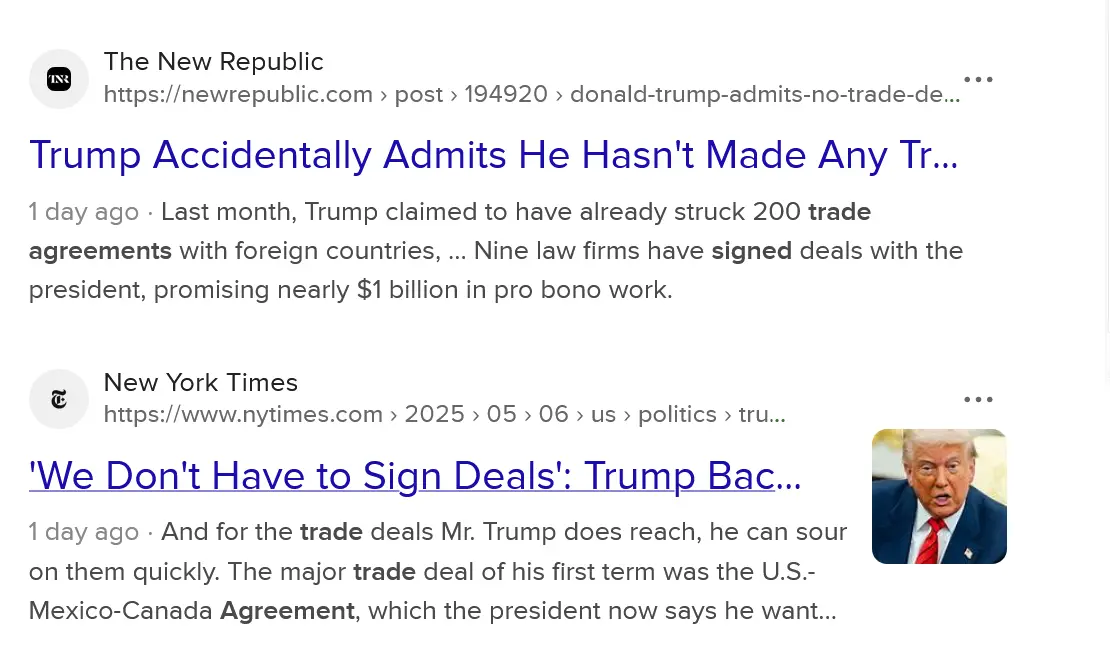The width and height of the screenshot is (1110, 651).
Task: Click The New Republic favicon icon
Action: click(59, 79)
